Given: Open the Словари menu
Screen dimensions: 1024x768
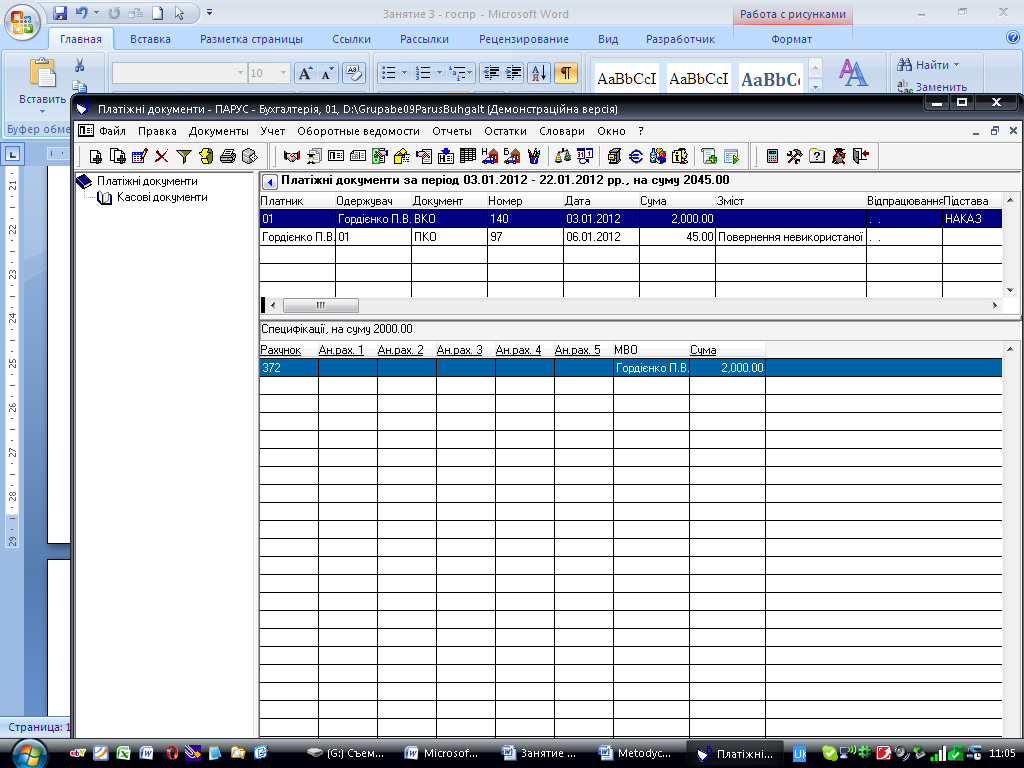Looking at the screenshot, I should pyautogui.click(x=562, y=131).
